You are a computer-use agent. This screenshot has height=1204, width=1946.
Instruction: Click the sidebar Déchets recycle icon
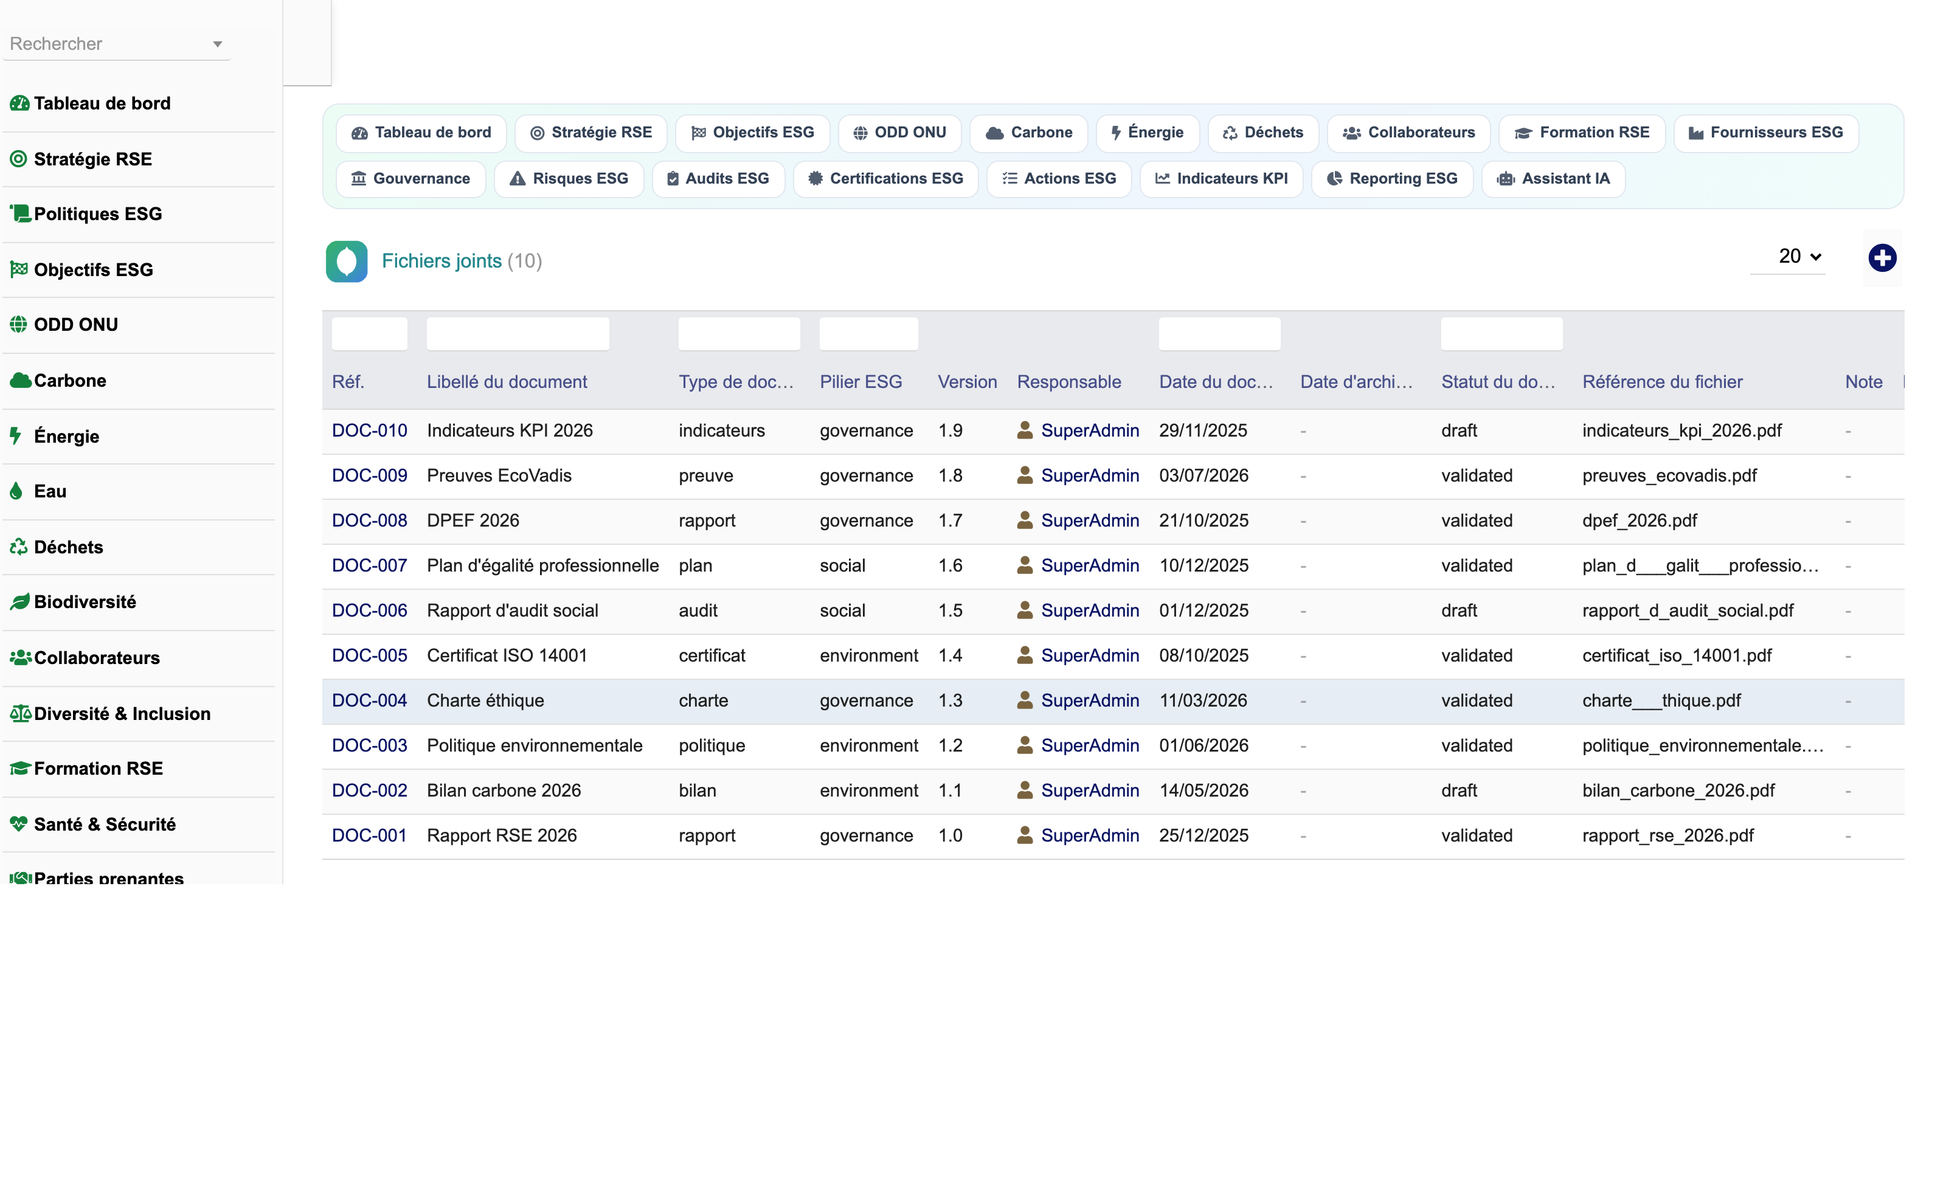19,547
